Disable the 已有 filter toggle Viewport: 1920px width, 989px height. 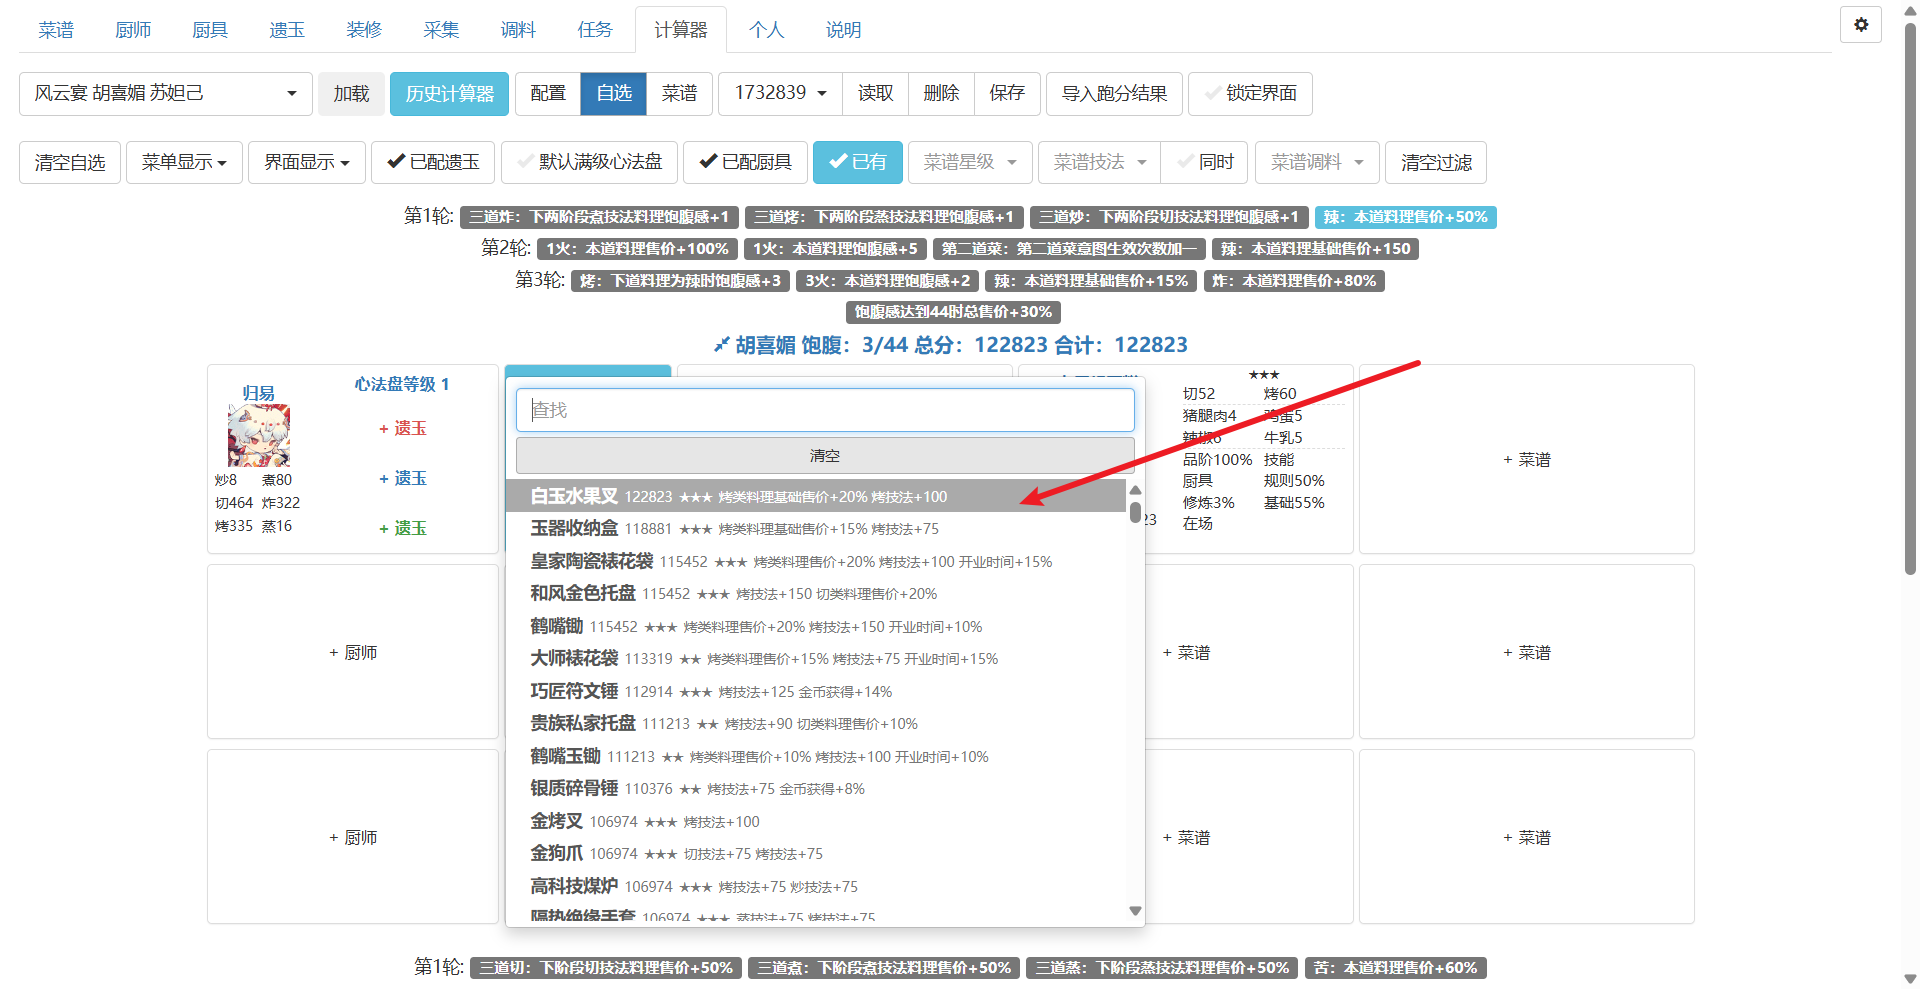857,162
